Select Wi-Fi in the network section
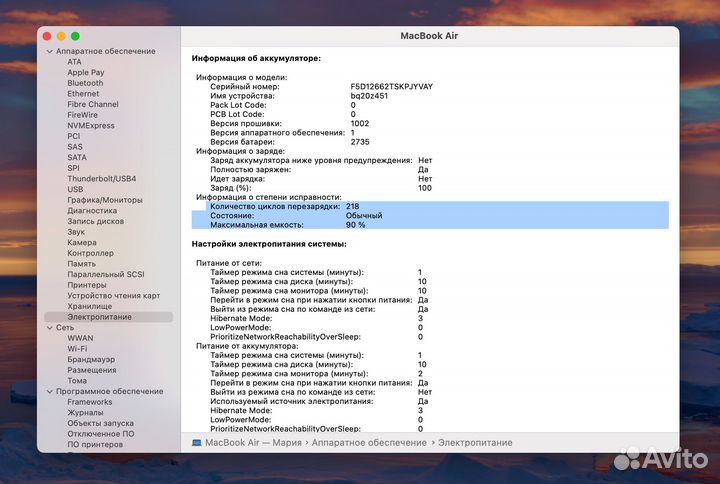 (77, 349)
